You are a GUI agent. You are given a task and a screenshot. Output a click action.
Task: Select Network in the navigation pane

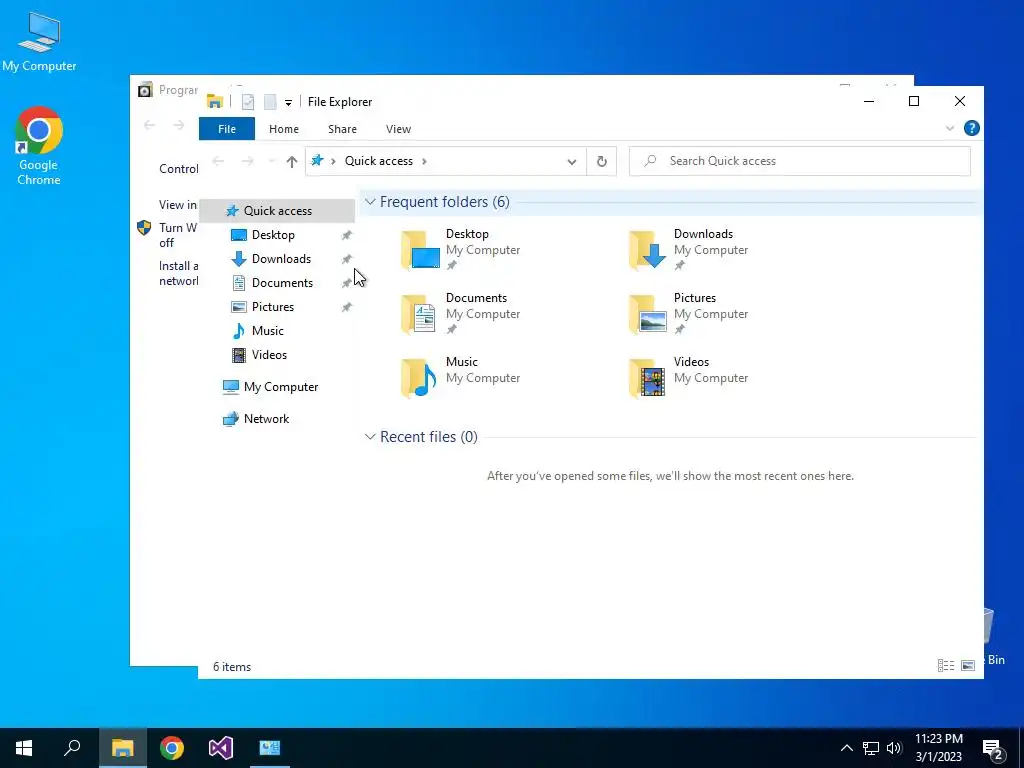click(x=266, y=419)
